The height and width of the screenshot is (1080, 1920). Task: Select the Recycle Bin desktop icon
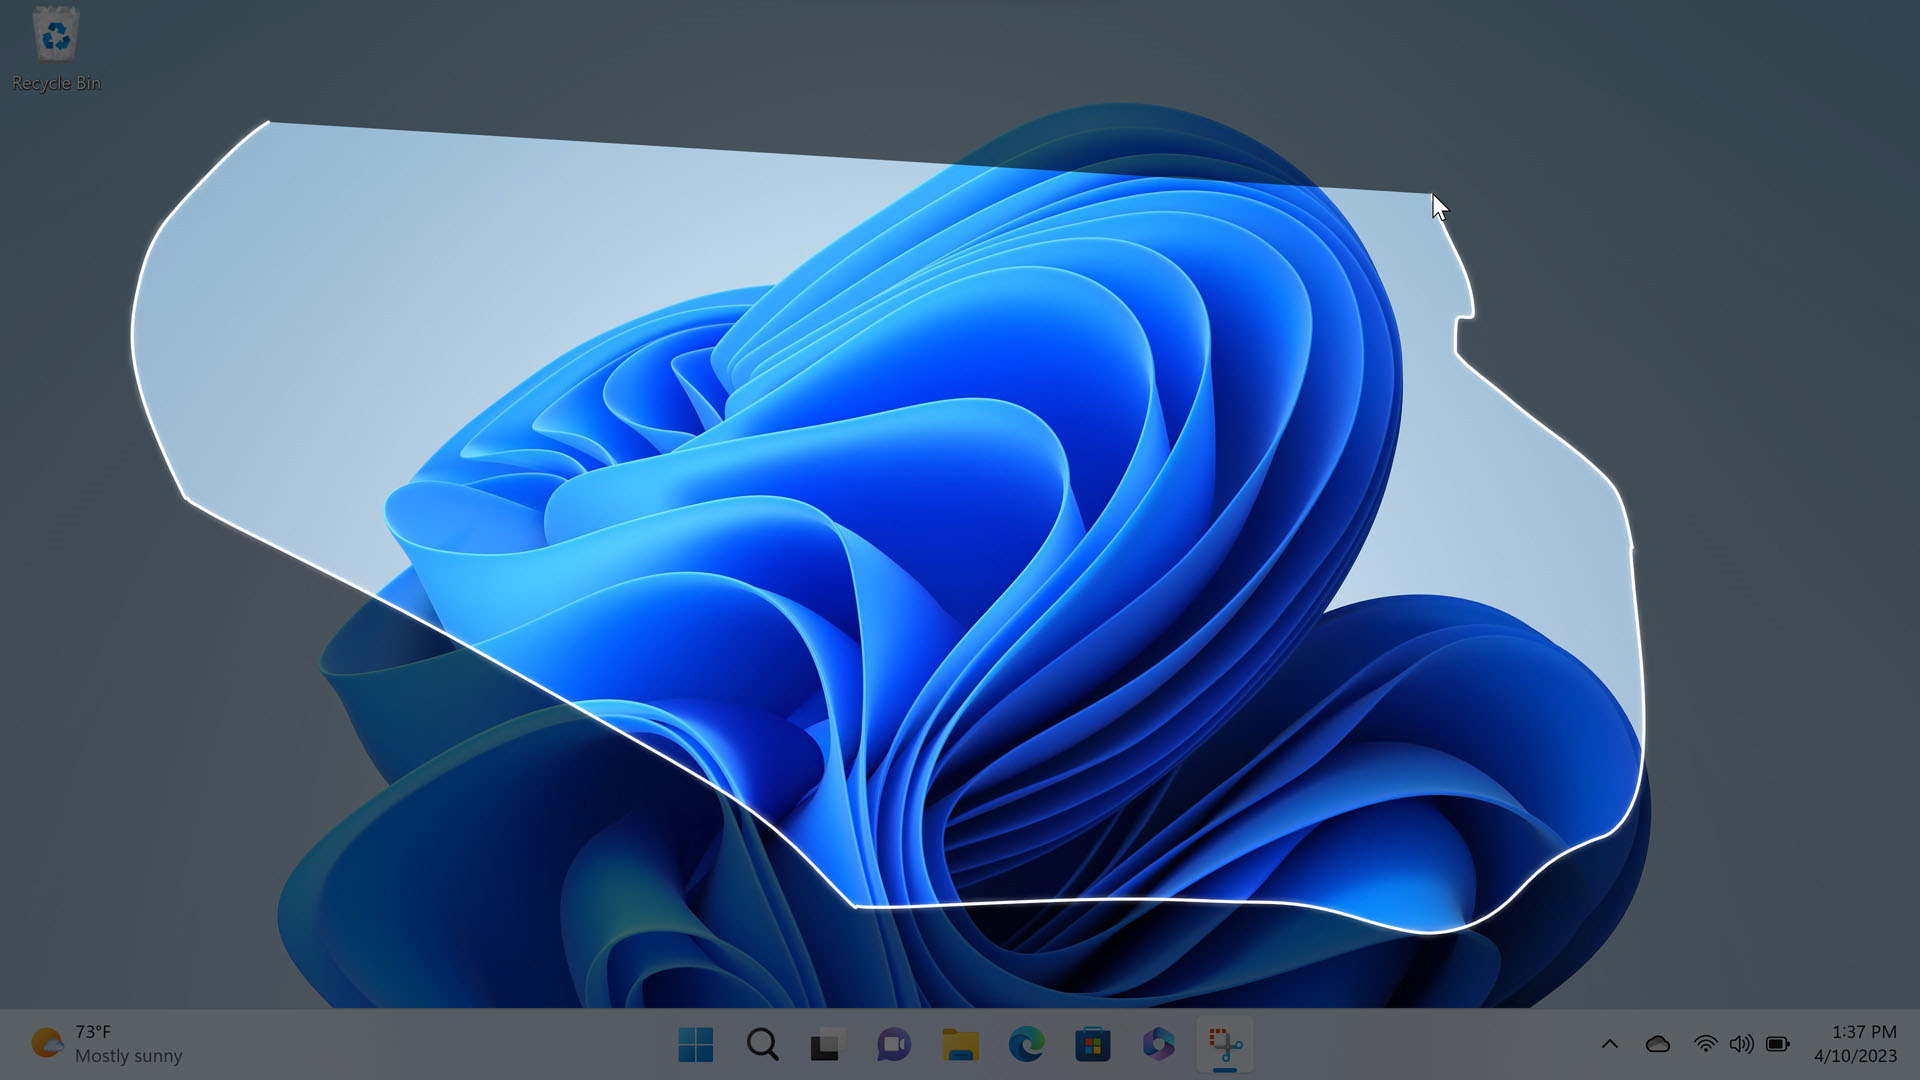[56, 48]
